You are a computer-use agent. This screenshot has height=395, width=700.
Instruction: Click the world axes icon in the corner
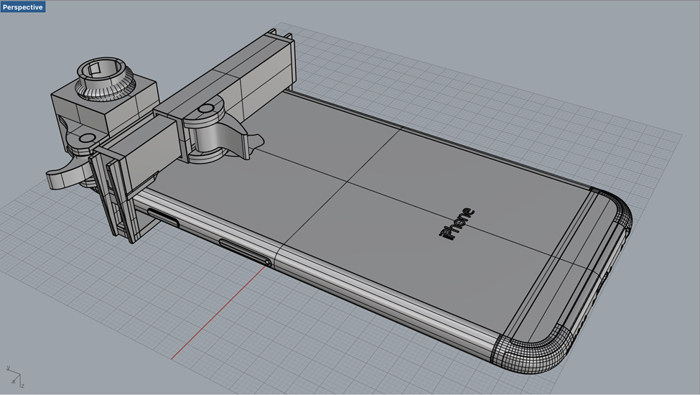tap(15, 377)
